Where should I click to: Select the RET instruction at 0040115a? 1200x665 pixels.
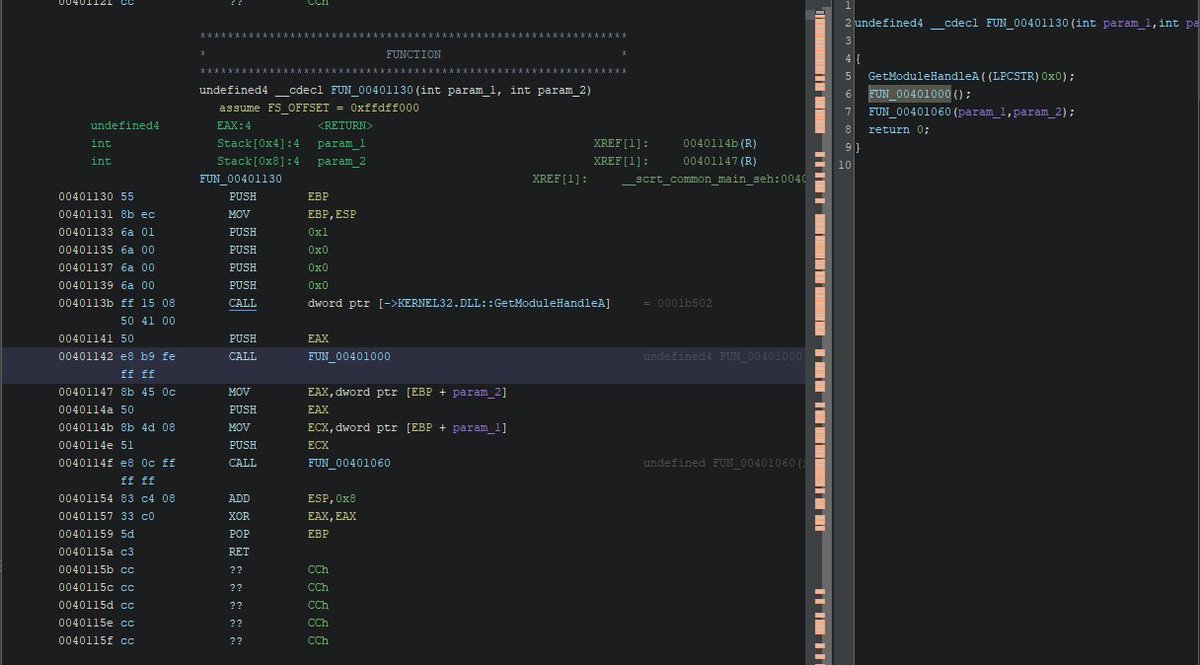pos(238,551)
